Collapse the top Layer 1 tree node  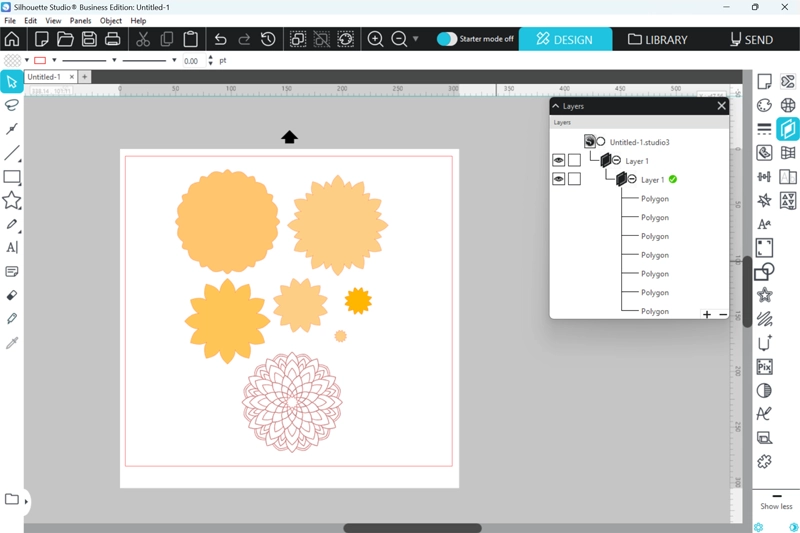coord(616,160)
